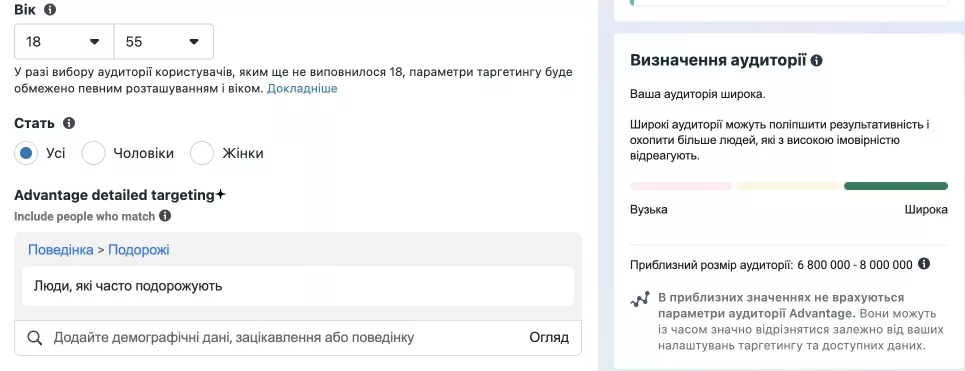Click the green wide segment of audience meter
This screenshot has width=965, height=371.
point(896,186)
